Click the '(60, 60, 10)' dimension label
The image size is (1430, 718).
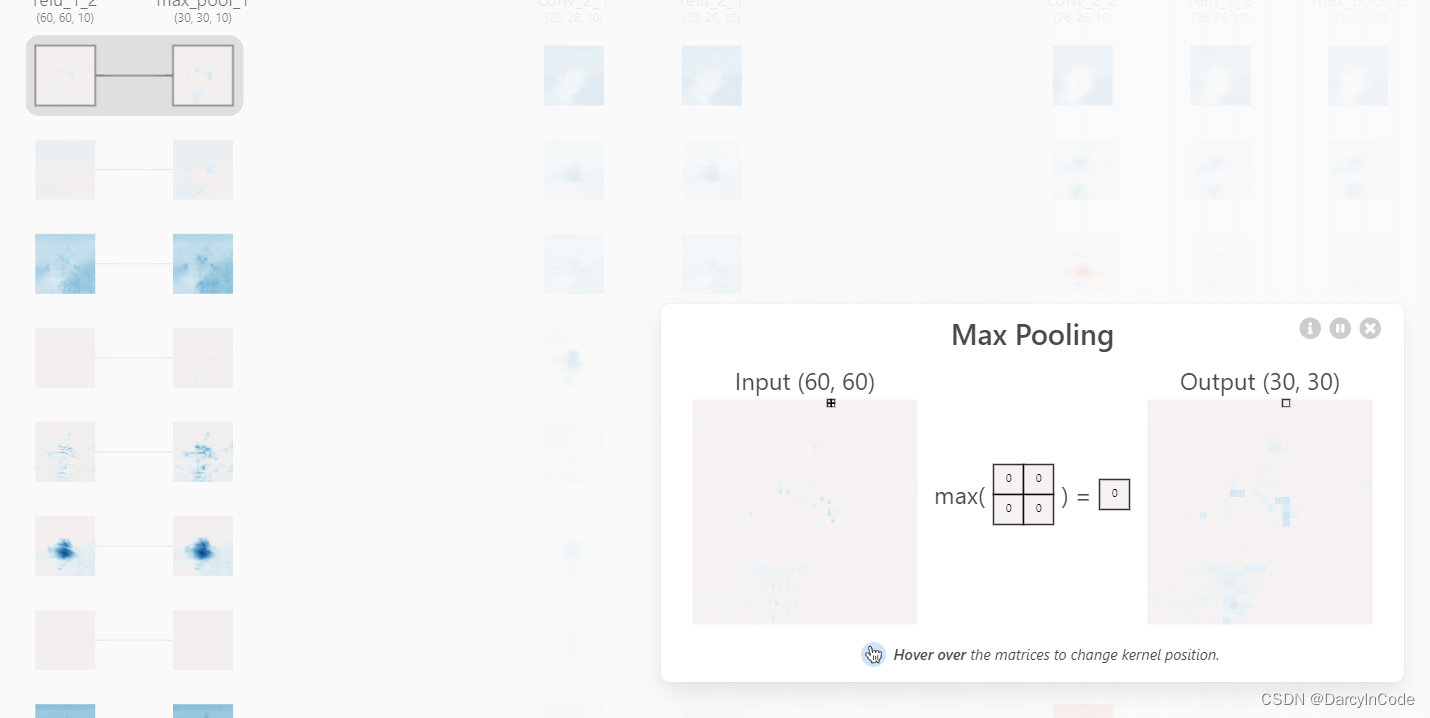coord(65,18)
